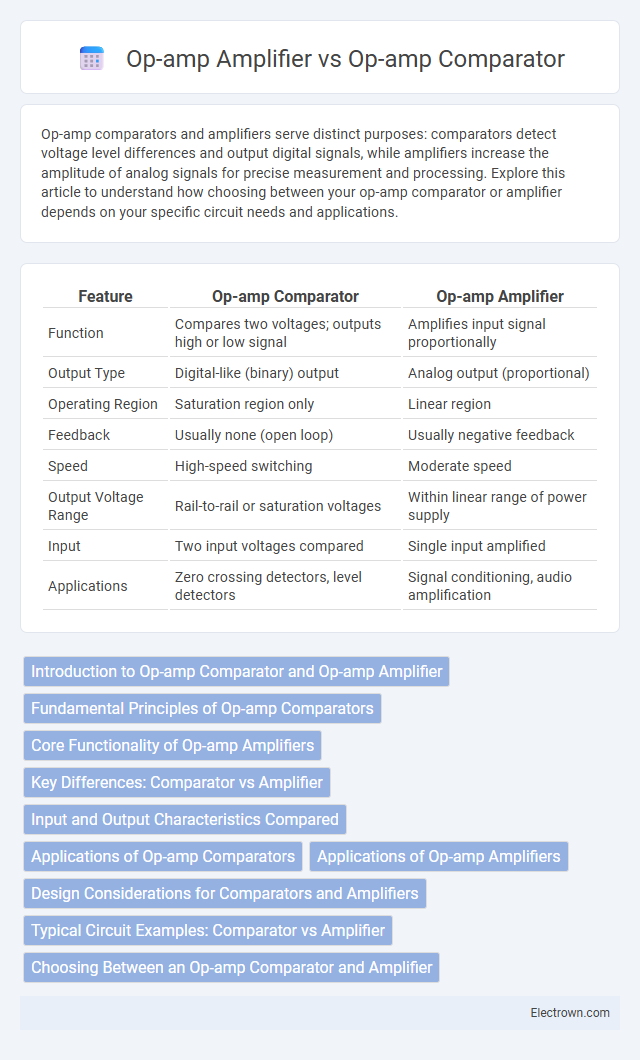Click the Electrown.com footer link

[x=570, y=1013]
